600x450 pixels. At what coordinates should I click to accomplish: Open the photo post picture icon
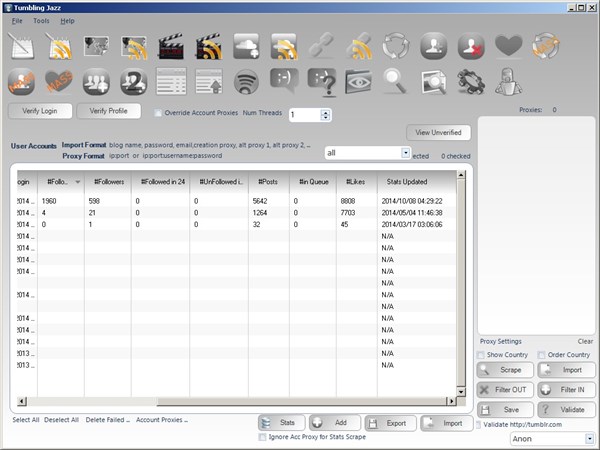click(x=96, y=47)
